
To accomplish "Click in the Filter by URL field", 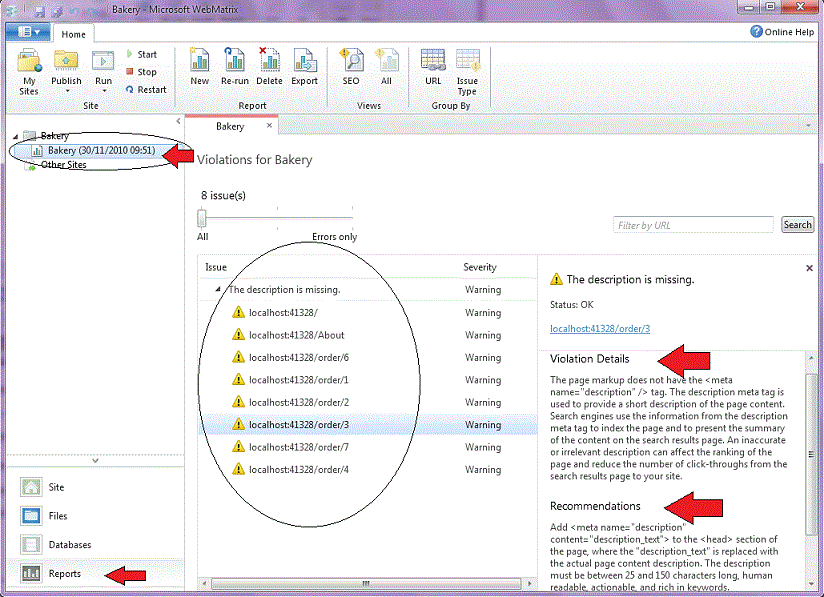I will pyautogui.click(x=693, y=225).
